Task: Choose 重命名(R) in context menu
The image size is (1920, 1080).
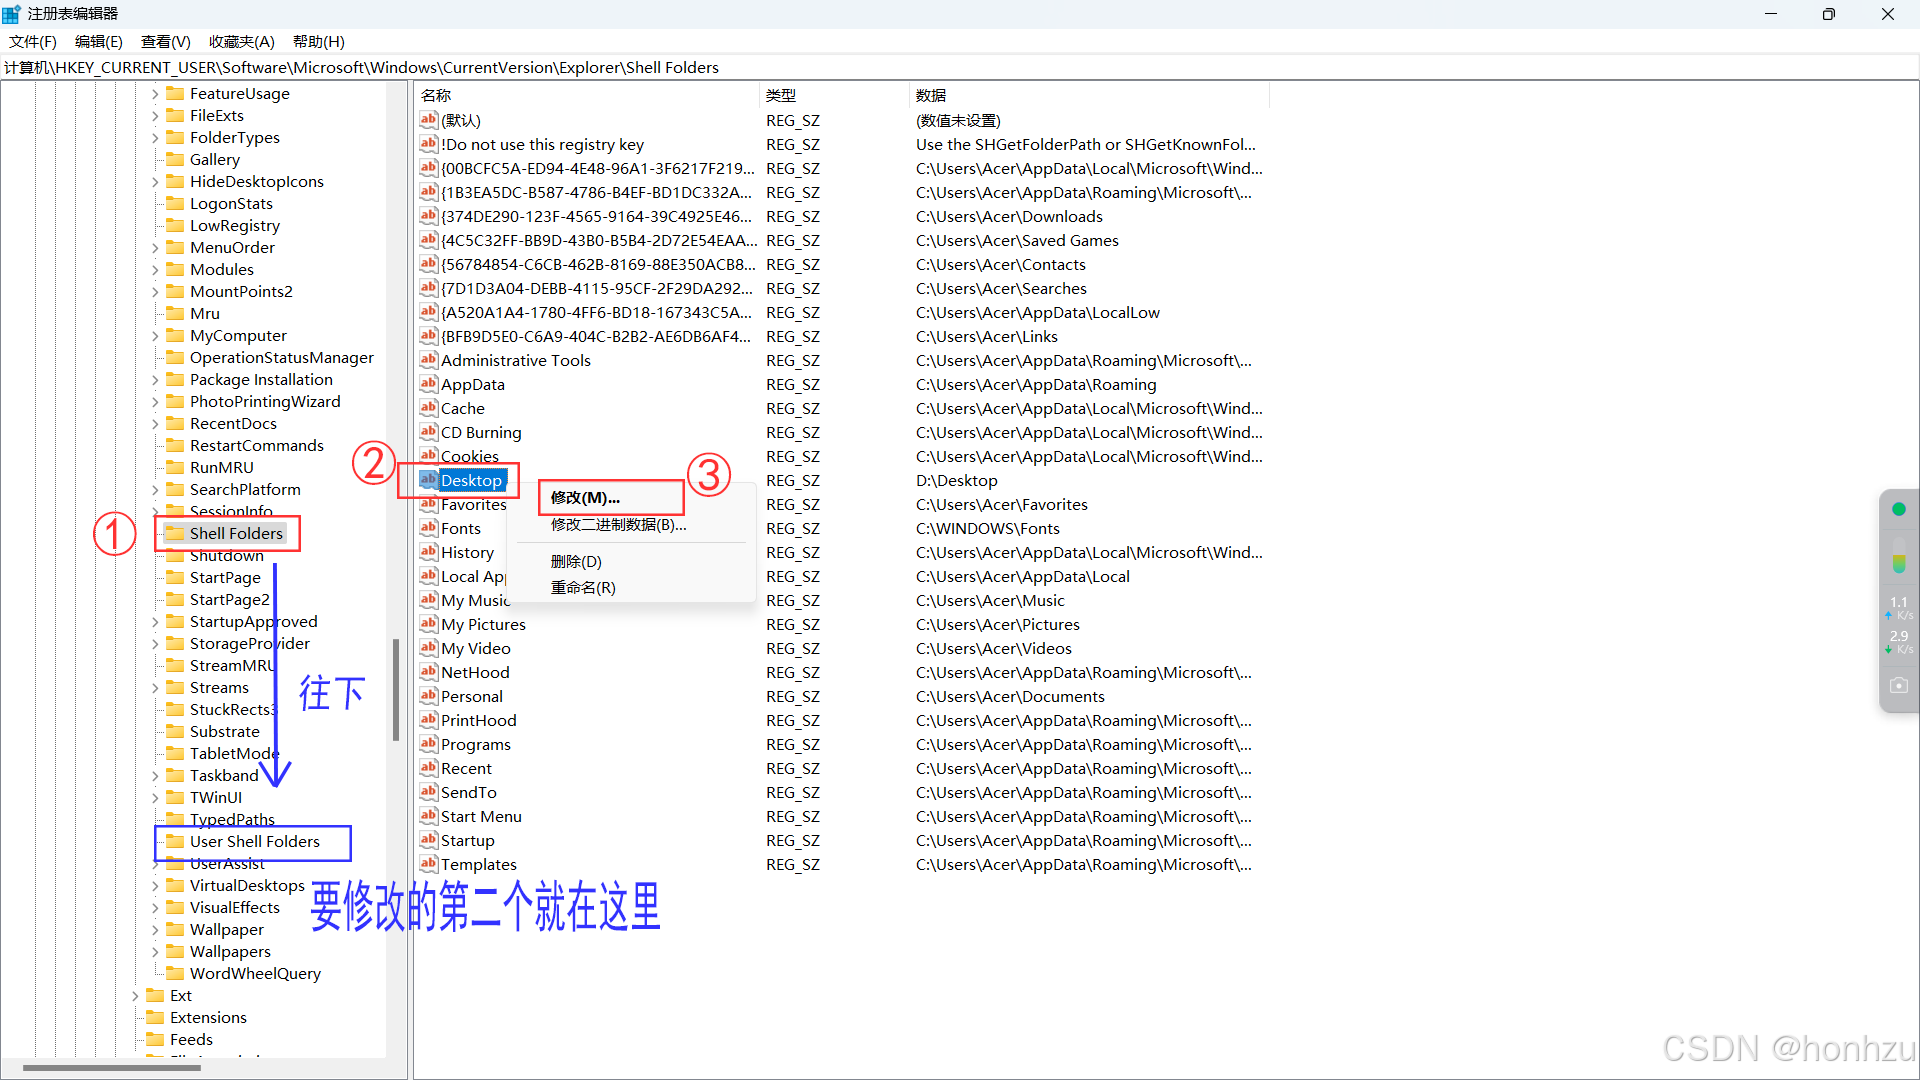Action: (583, 587)
